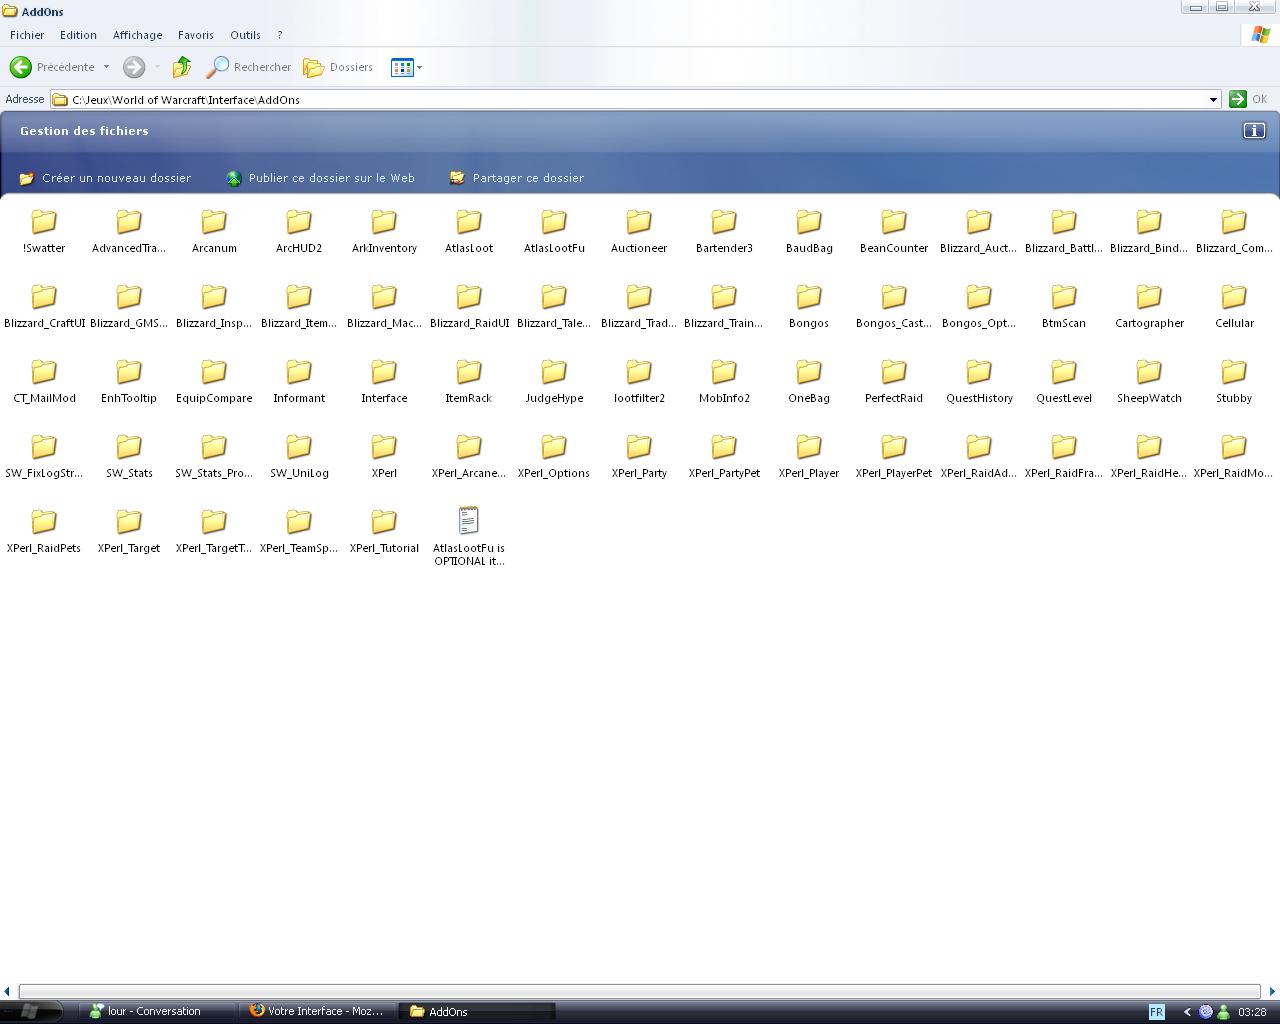Open the Edition menu
This screenshot has height=1024, width=1280.
pos(78,35)
